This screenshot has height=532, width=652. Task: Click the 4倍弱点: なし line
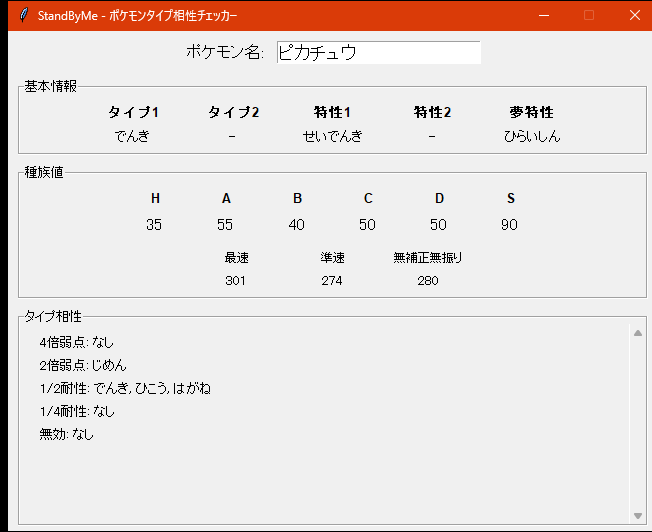click(x=77, y=342)
